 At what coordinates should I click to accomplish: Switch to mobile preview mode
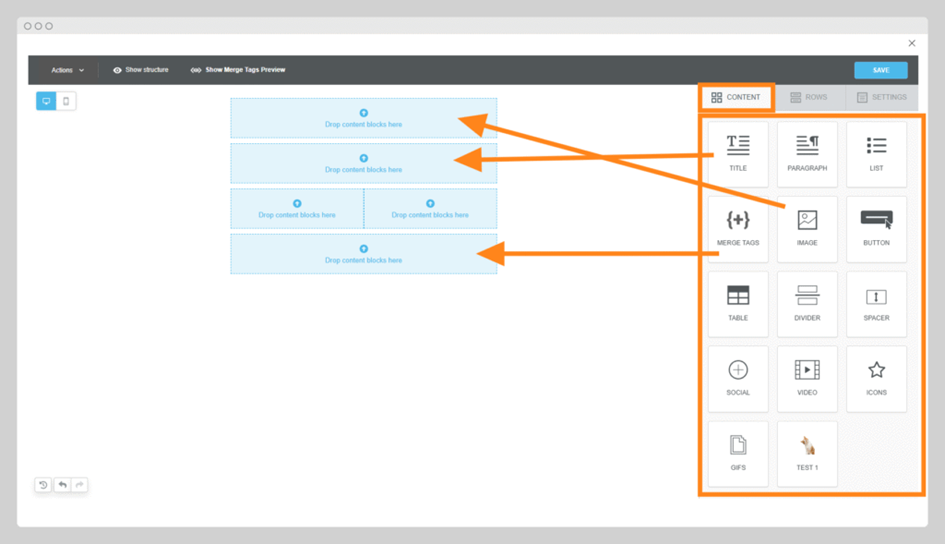click(66, 101)
